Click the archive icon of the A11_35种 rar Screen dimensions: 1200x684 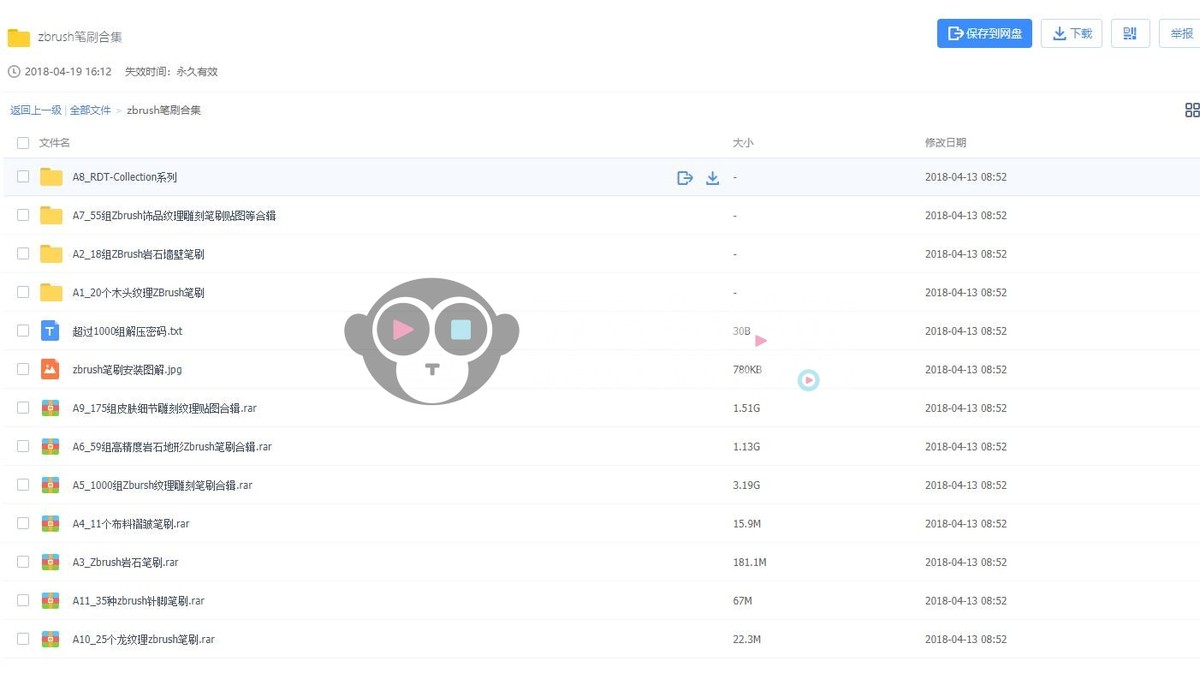[50, 600]
